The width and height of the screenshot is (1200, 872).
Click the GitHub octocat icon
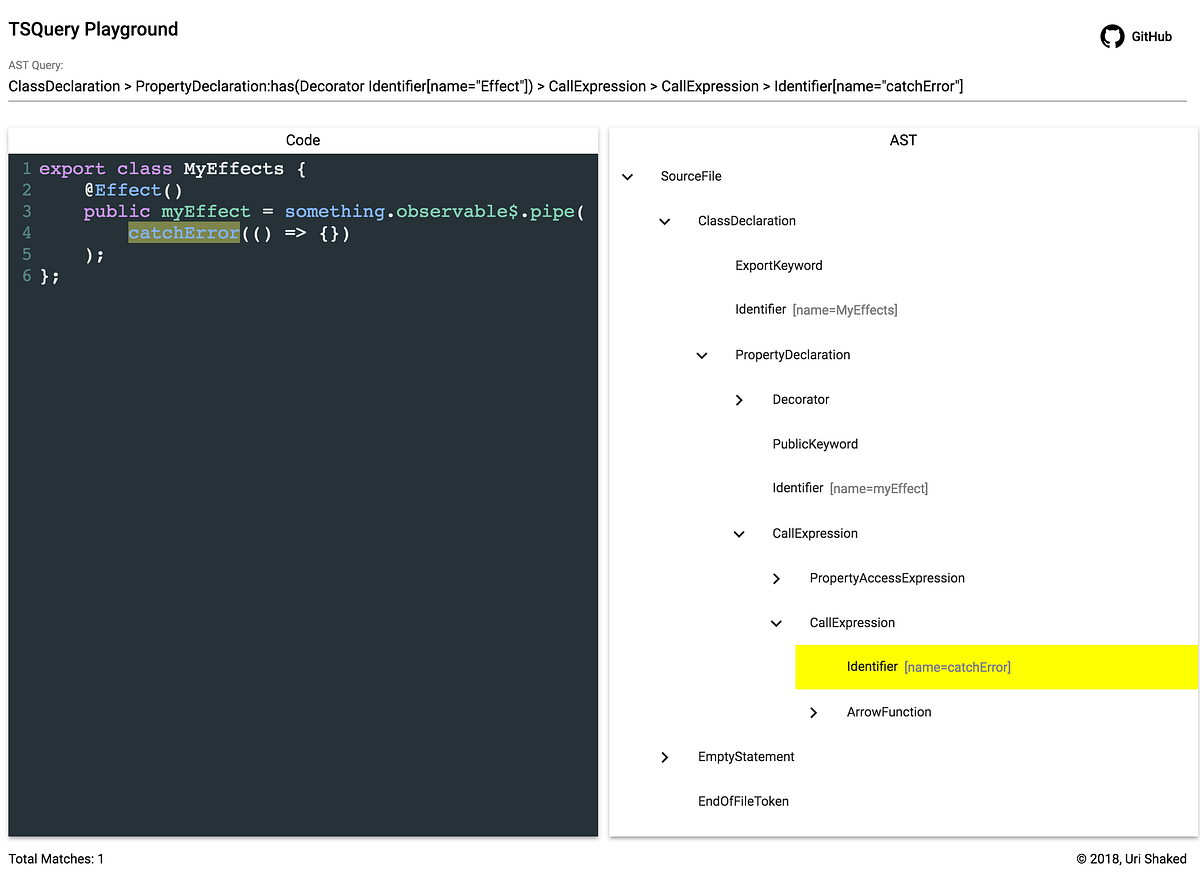point(1112,36)
